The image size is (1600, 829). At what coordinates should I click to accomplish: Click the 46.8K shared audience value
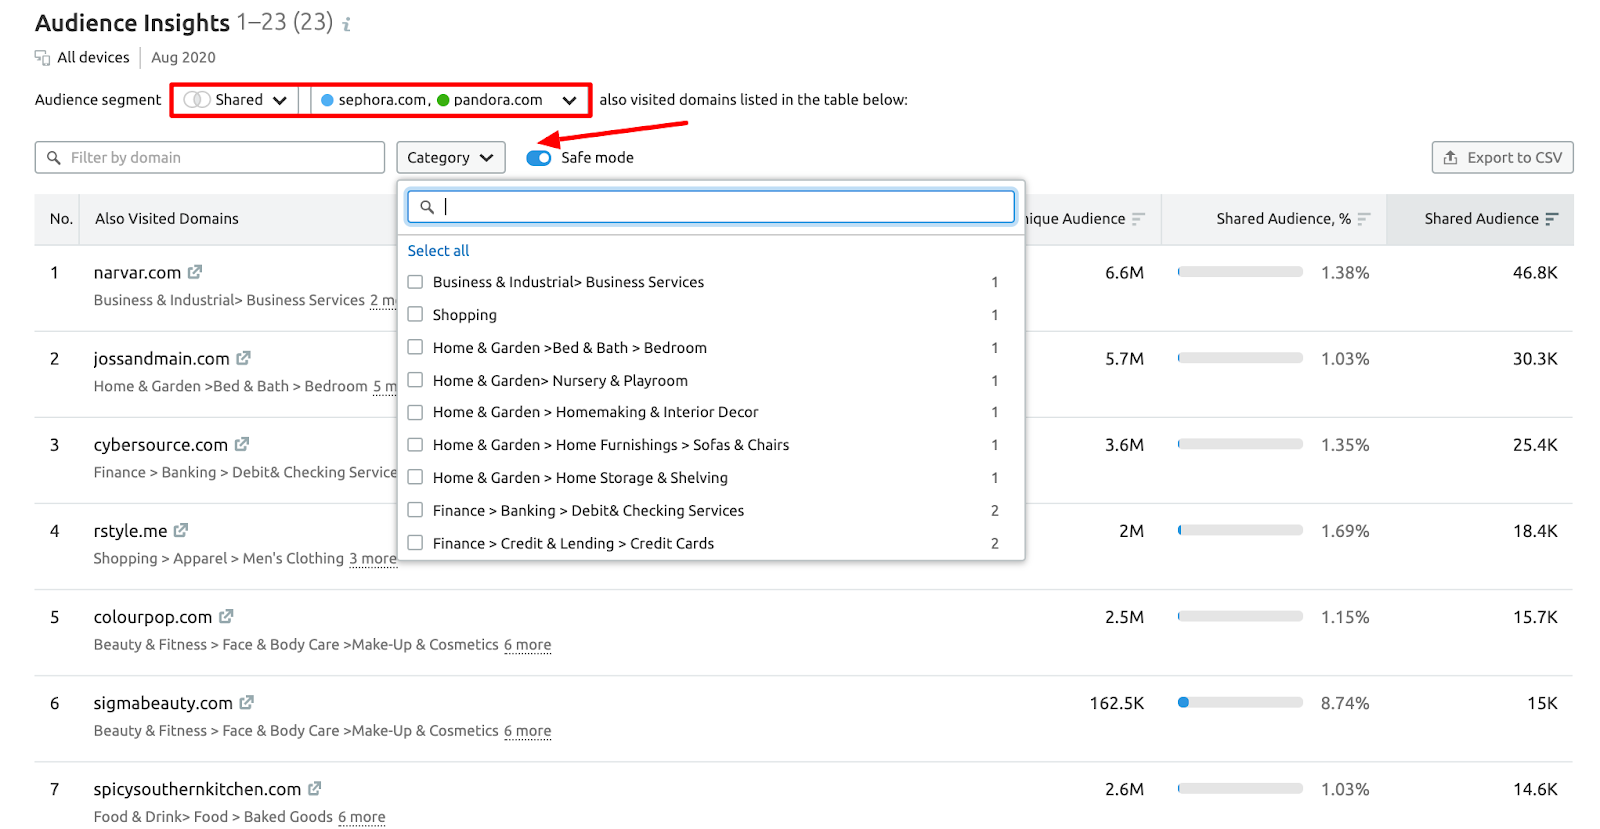1535,273
